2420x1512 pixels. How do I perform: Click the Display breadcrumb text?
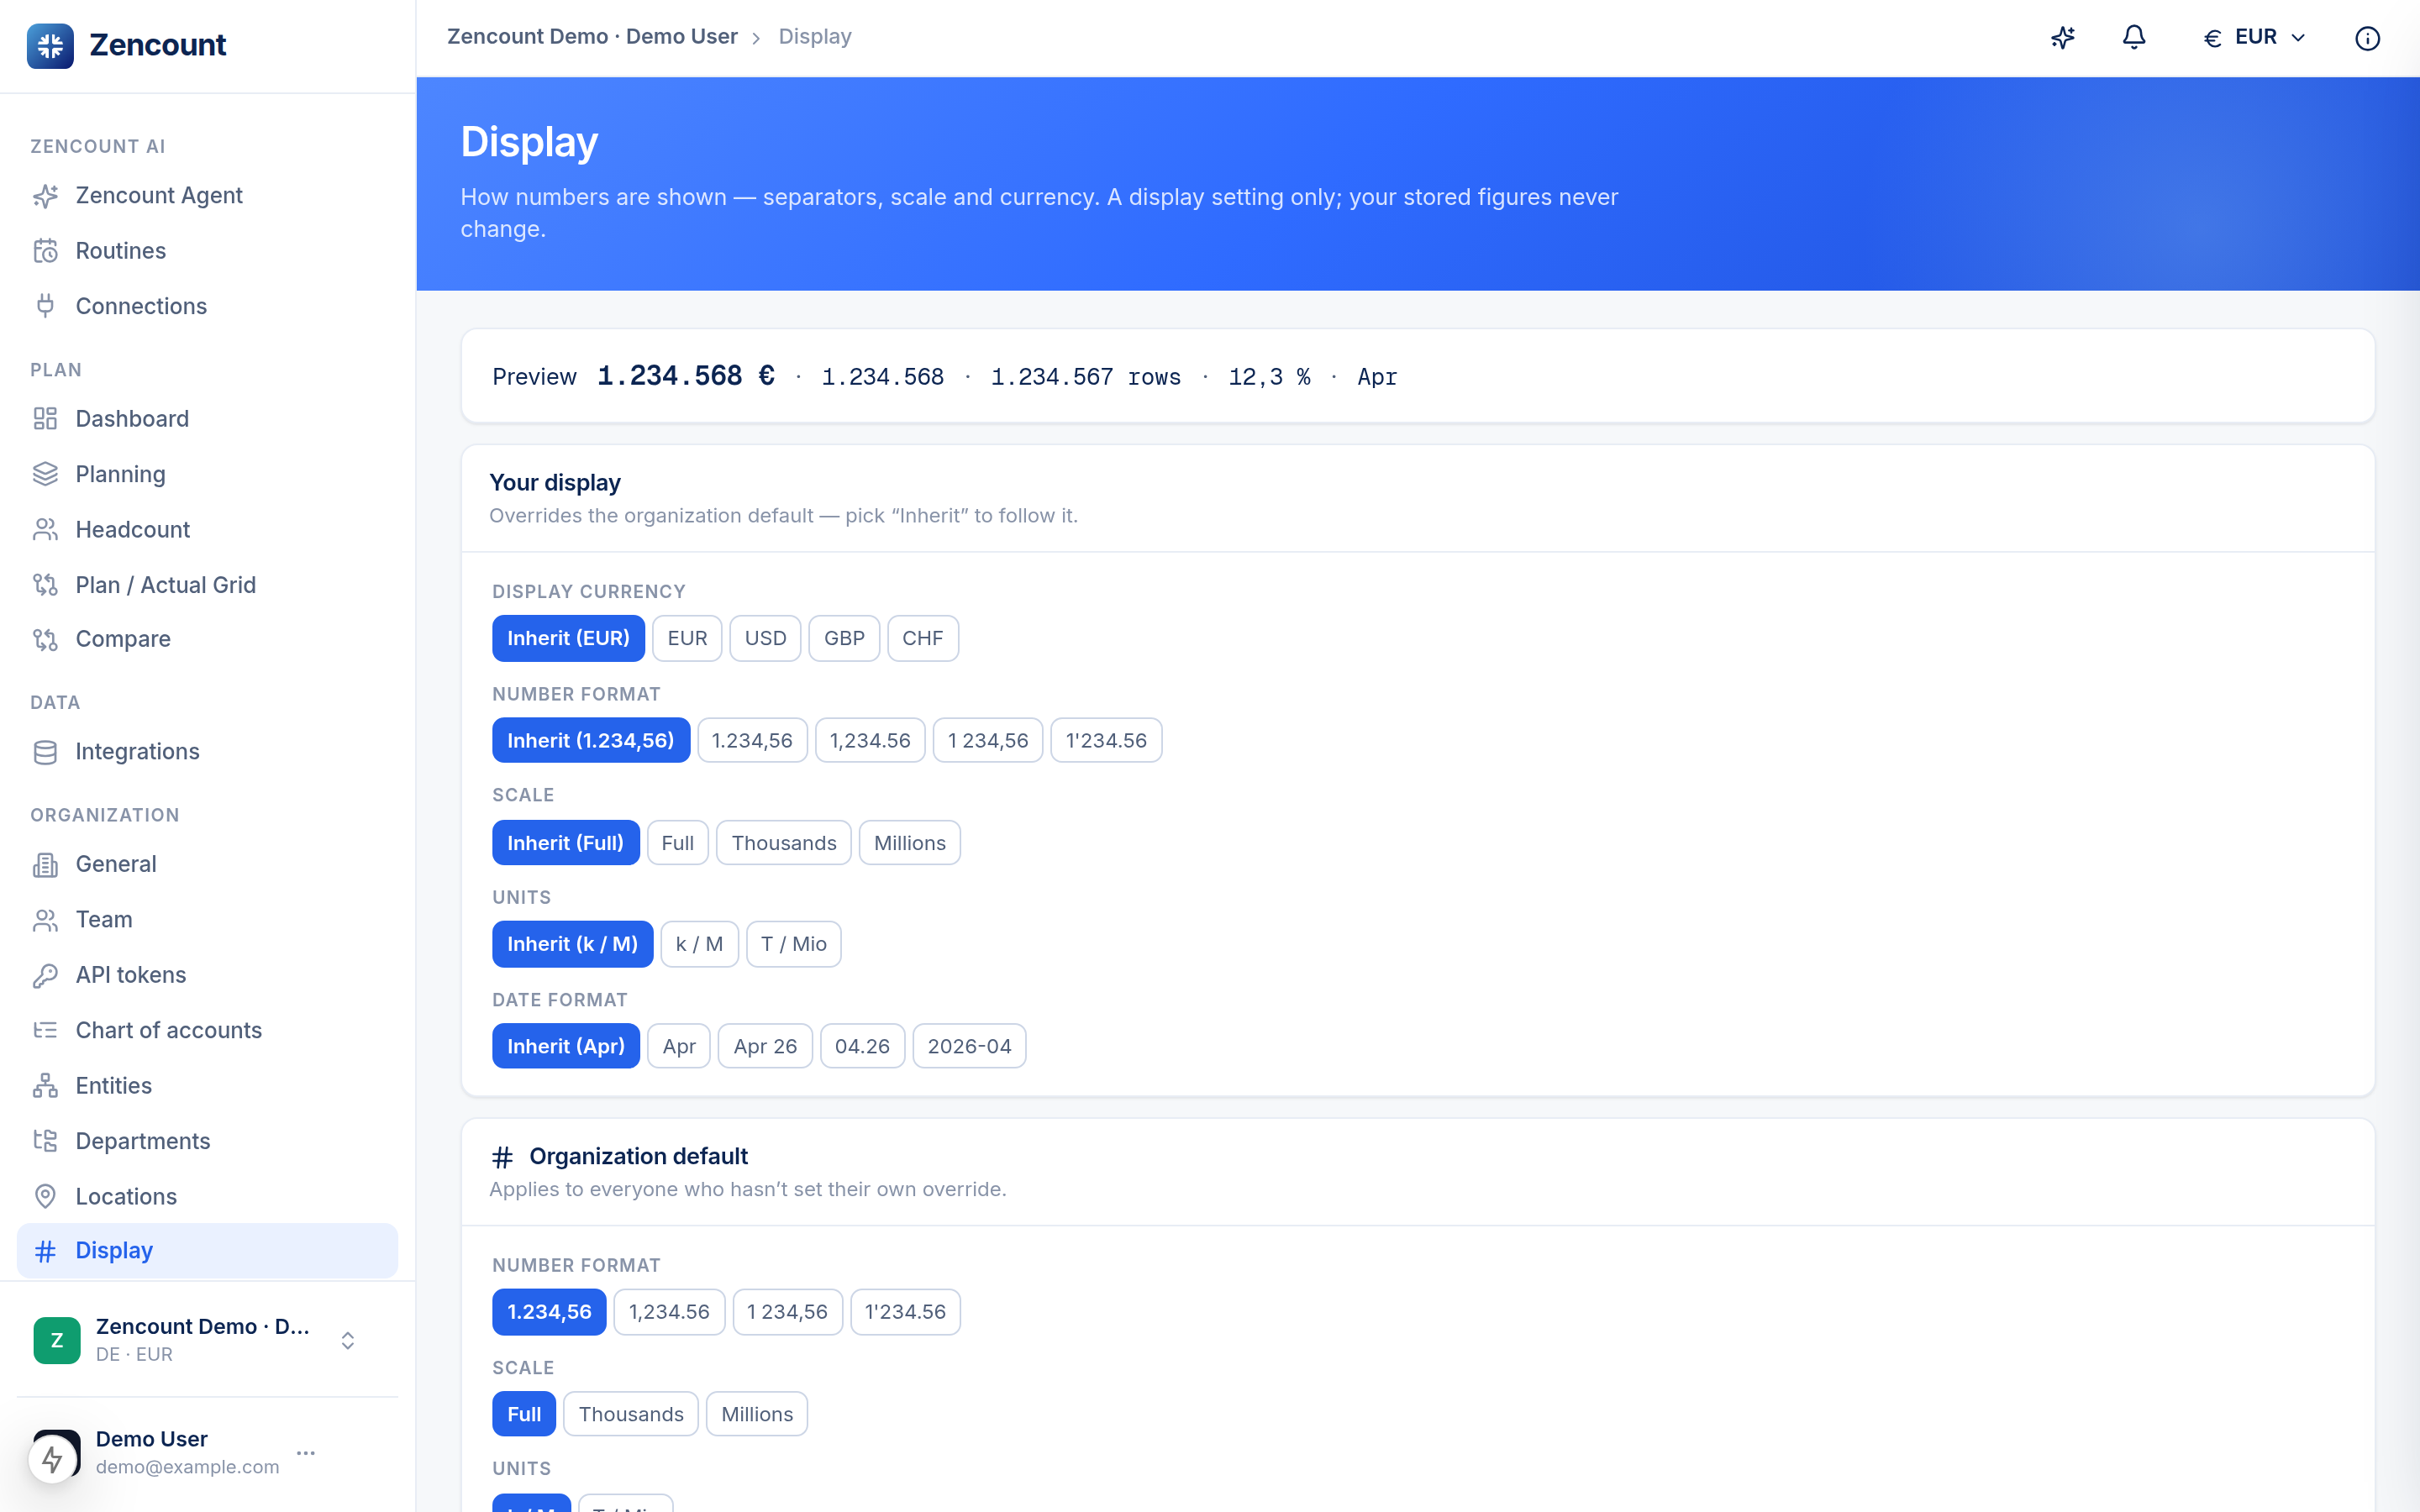(815, 37)
